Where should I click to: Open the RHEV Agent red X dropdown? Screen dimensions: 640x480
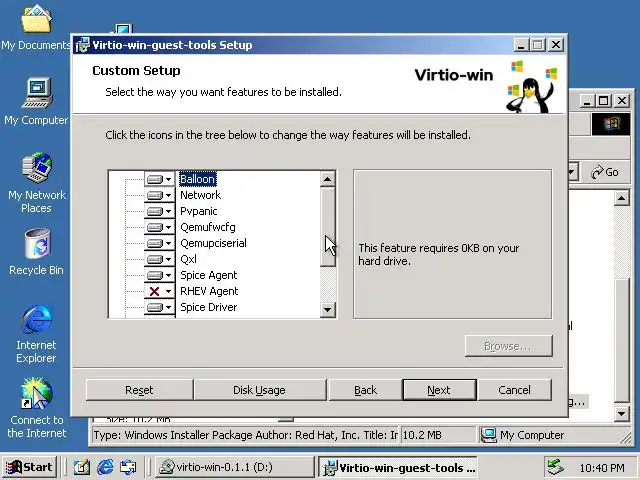click(159, 291)
